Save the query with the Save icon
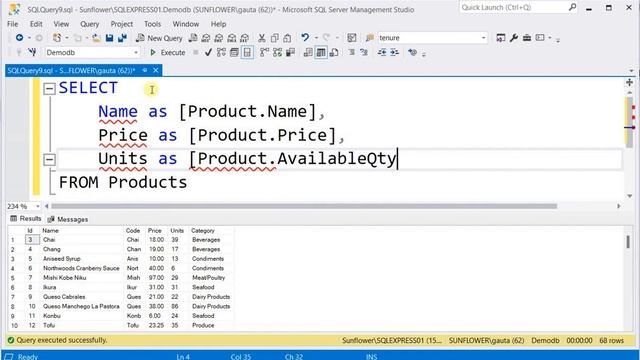 pyautogui.click(x=109, y=38)
